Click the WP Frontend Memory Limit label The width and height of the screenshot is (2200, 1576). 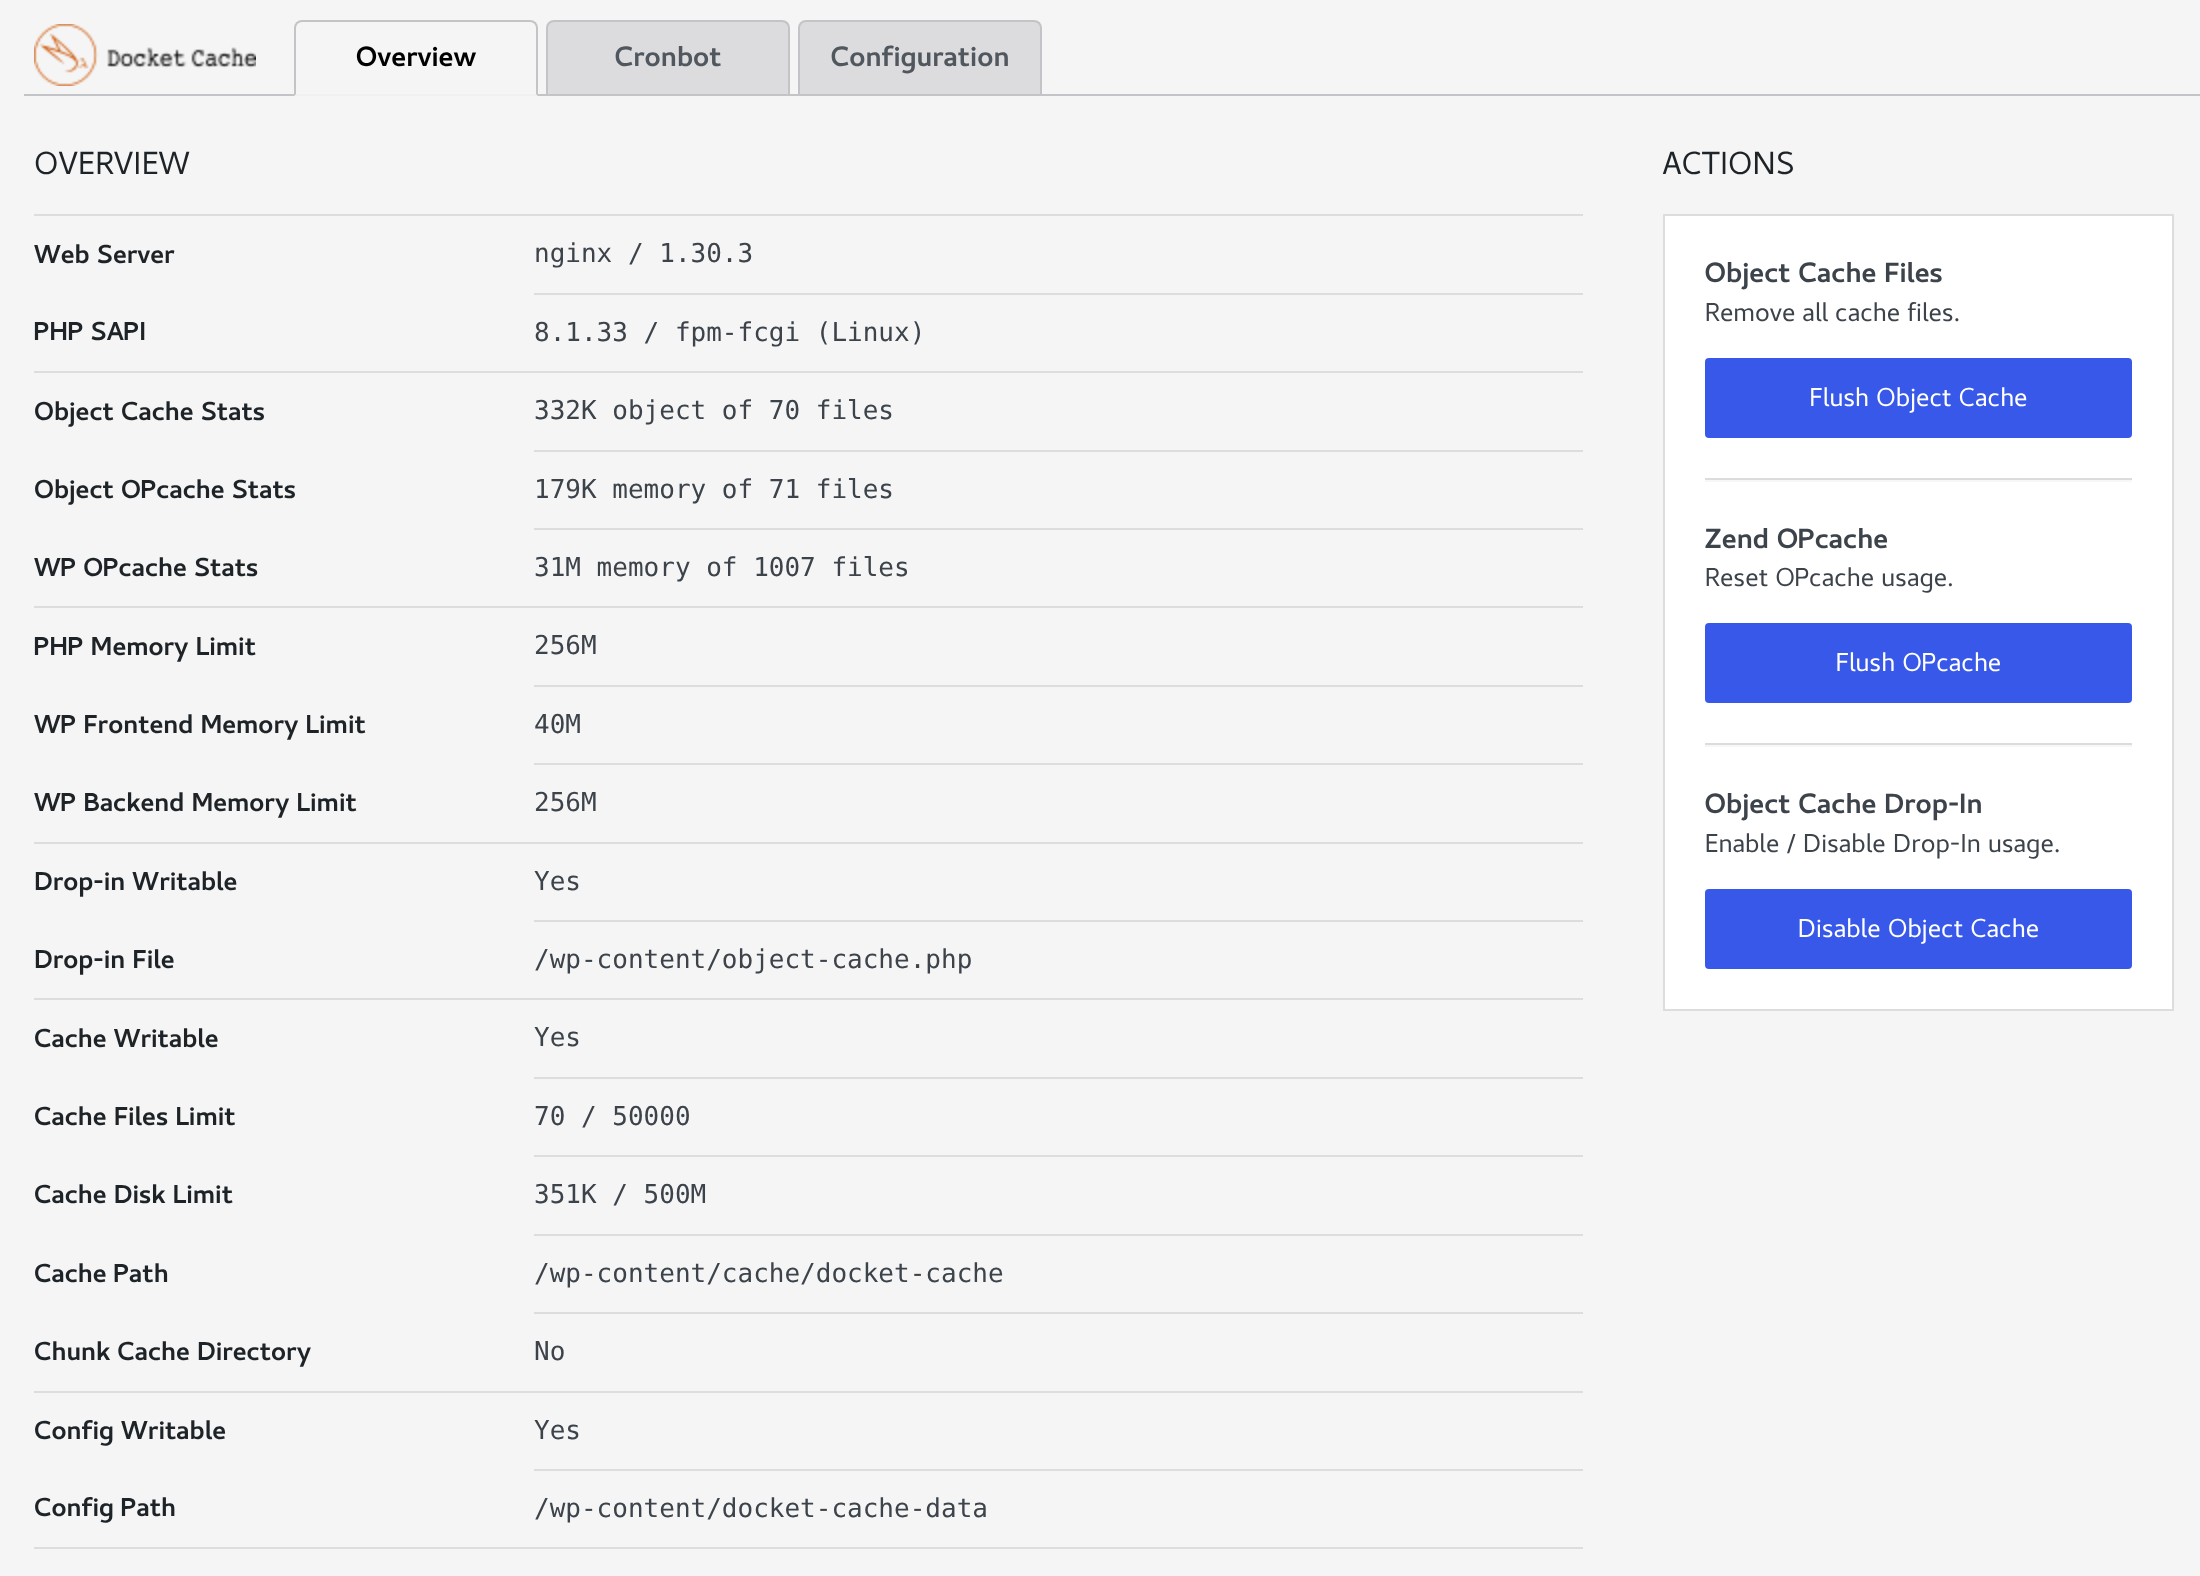(x=199, y=724)
